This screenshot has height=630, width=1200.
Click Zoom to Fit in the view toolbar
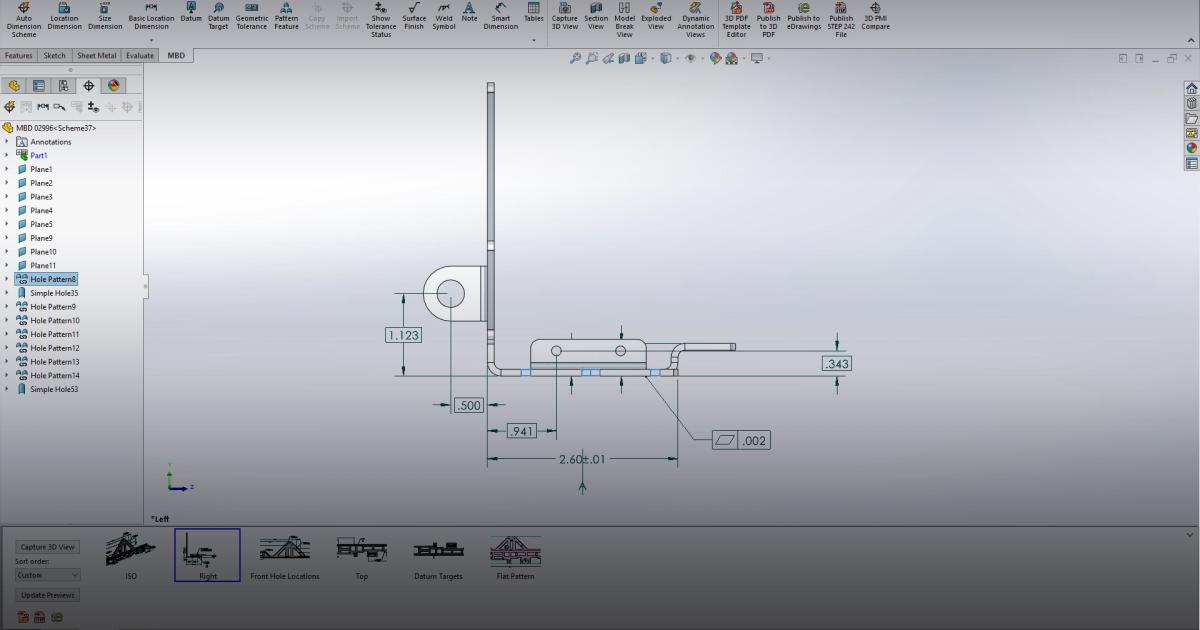(575, 58)
